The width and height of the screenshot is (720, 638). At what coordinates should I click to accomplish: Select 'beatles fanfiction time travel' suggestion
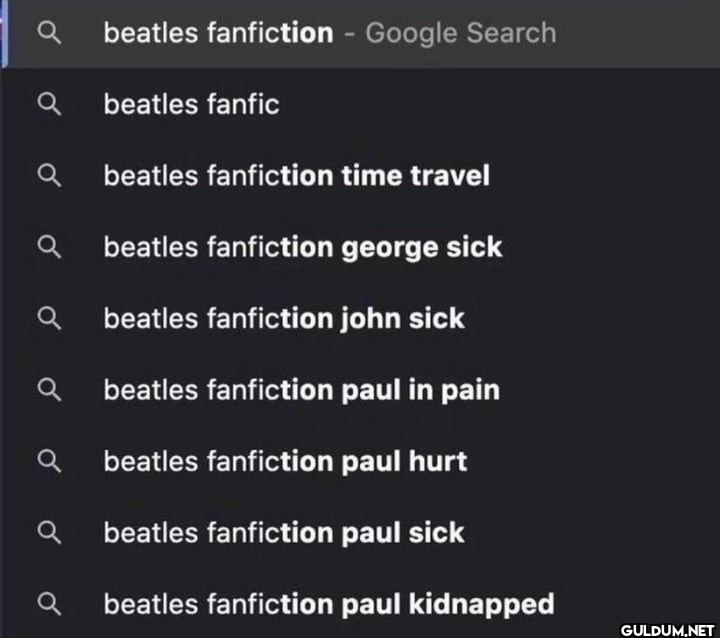tap(296, 176)
